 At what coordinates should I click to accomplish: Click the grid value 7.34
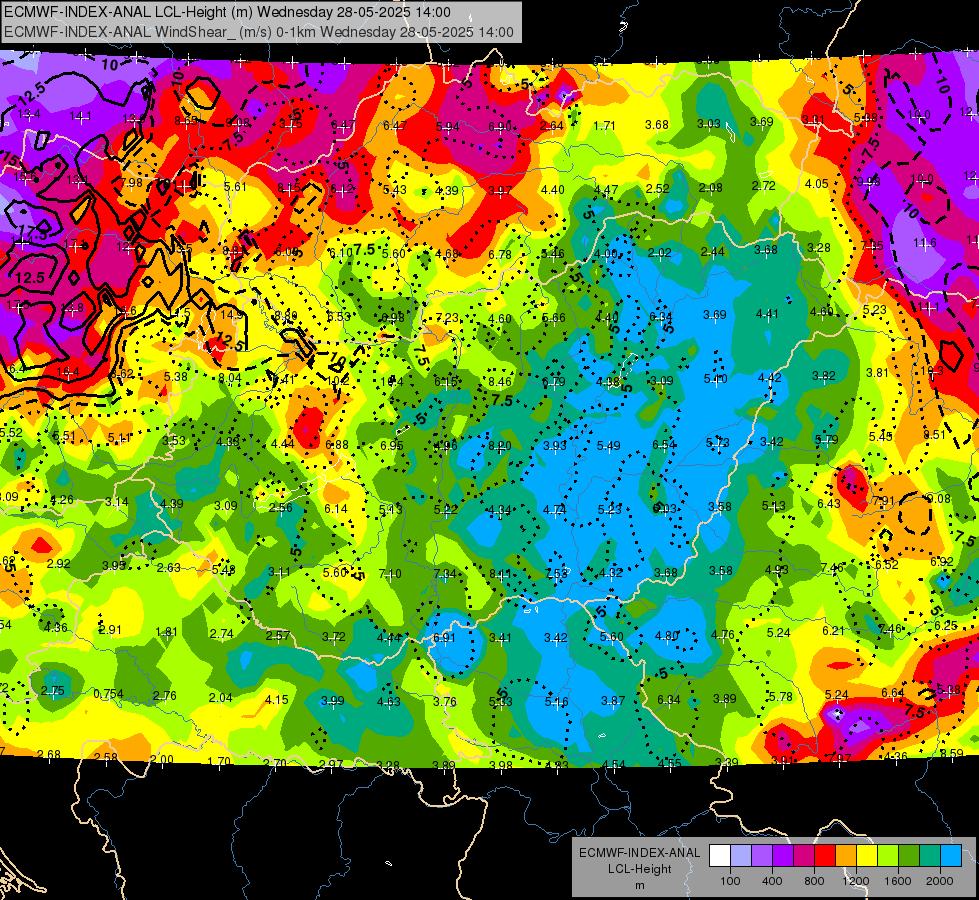(x=445, y=573)
